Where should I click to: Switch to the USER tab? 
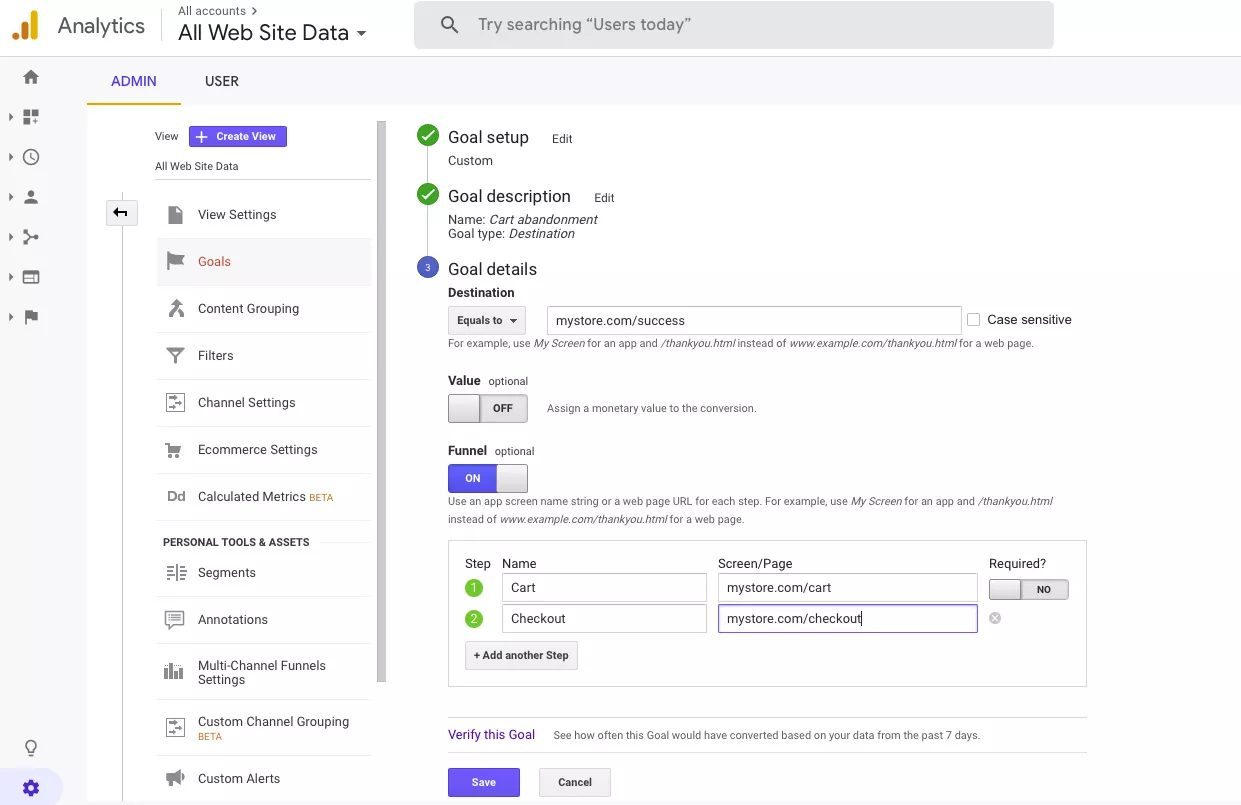[221, 81]
